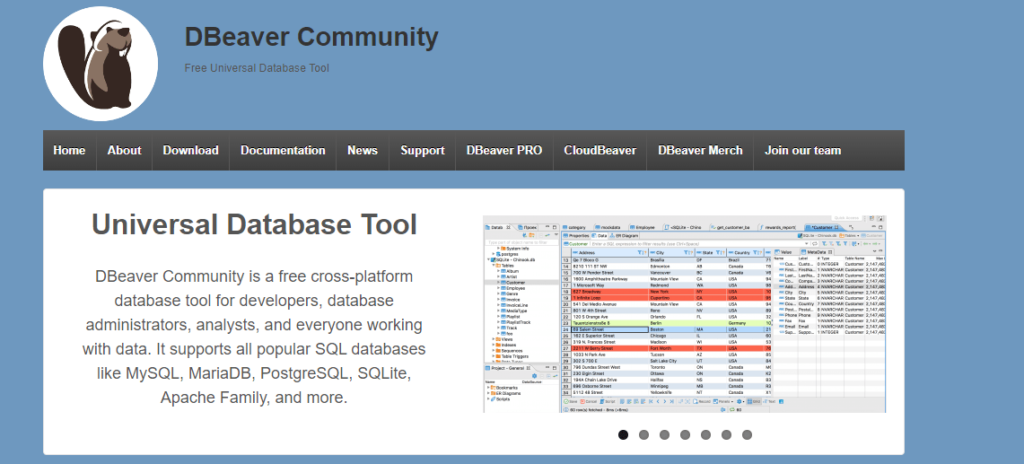The width and height of the screenshot is (1024, 464).
Task: Visit the News section
Action: pyautogui.click(x=362, y=150)
